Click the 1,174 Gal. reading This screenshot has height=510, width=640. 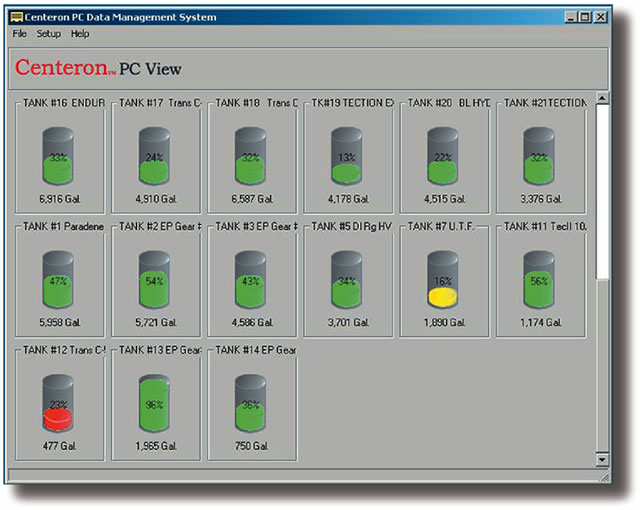541,323
